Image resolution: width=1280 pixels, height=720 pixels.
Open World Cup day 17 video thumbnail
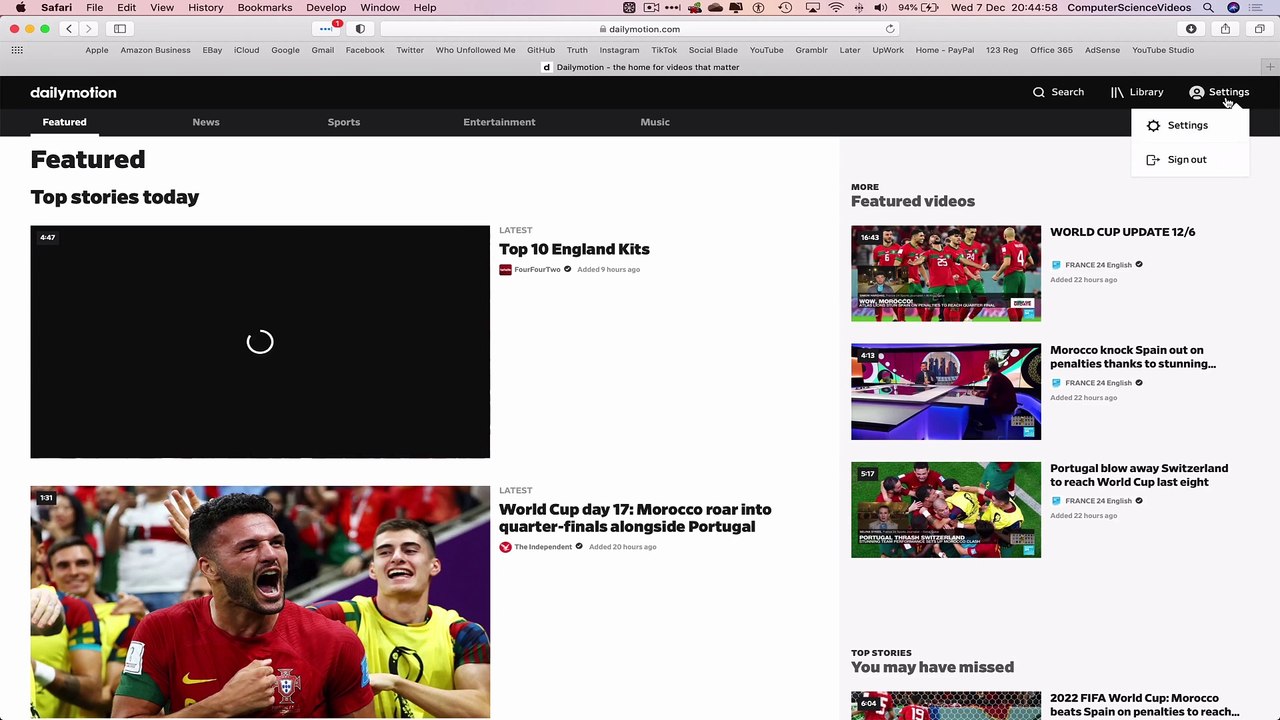pyautogui.click(x=260, y=602)
